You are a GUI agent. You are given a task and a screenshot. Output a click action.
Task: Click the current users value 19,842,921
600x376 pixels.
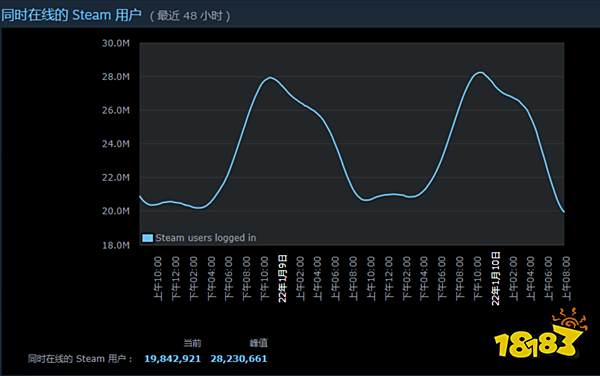172,359
